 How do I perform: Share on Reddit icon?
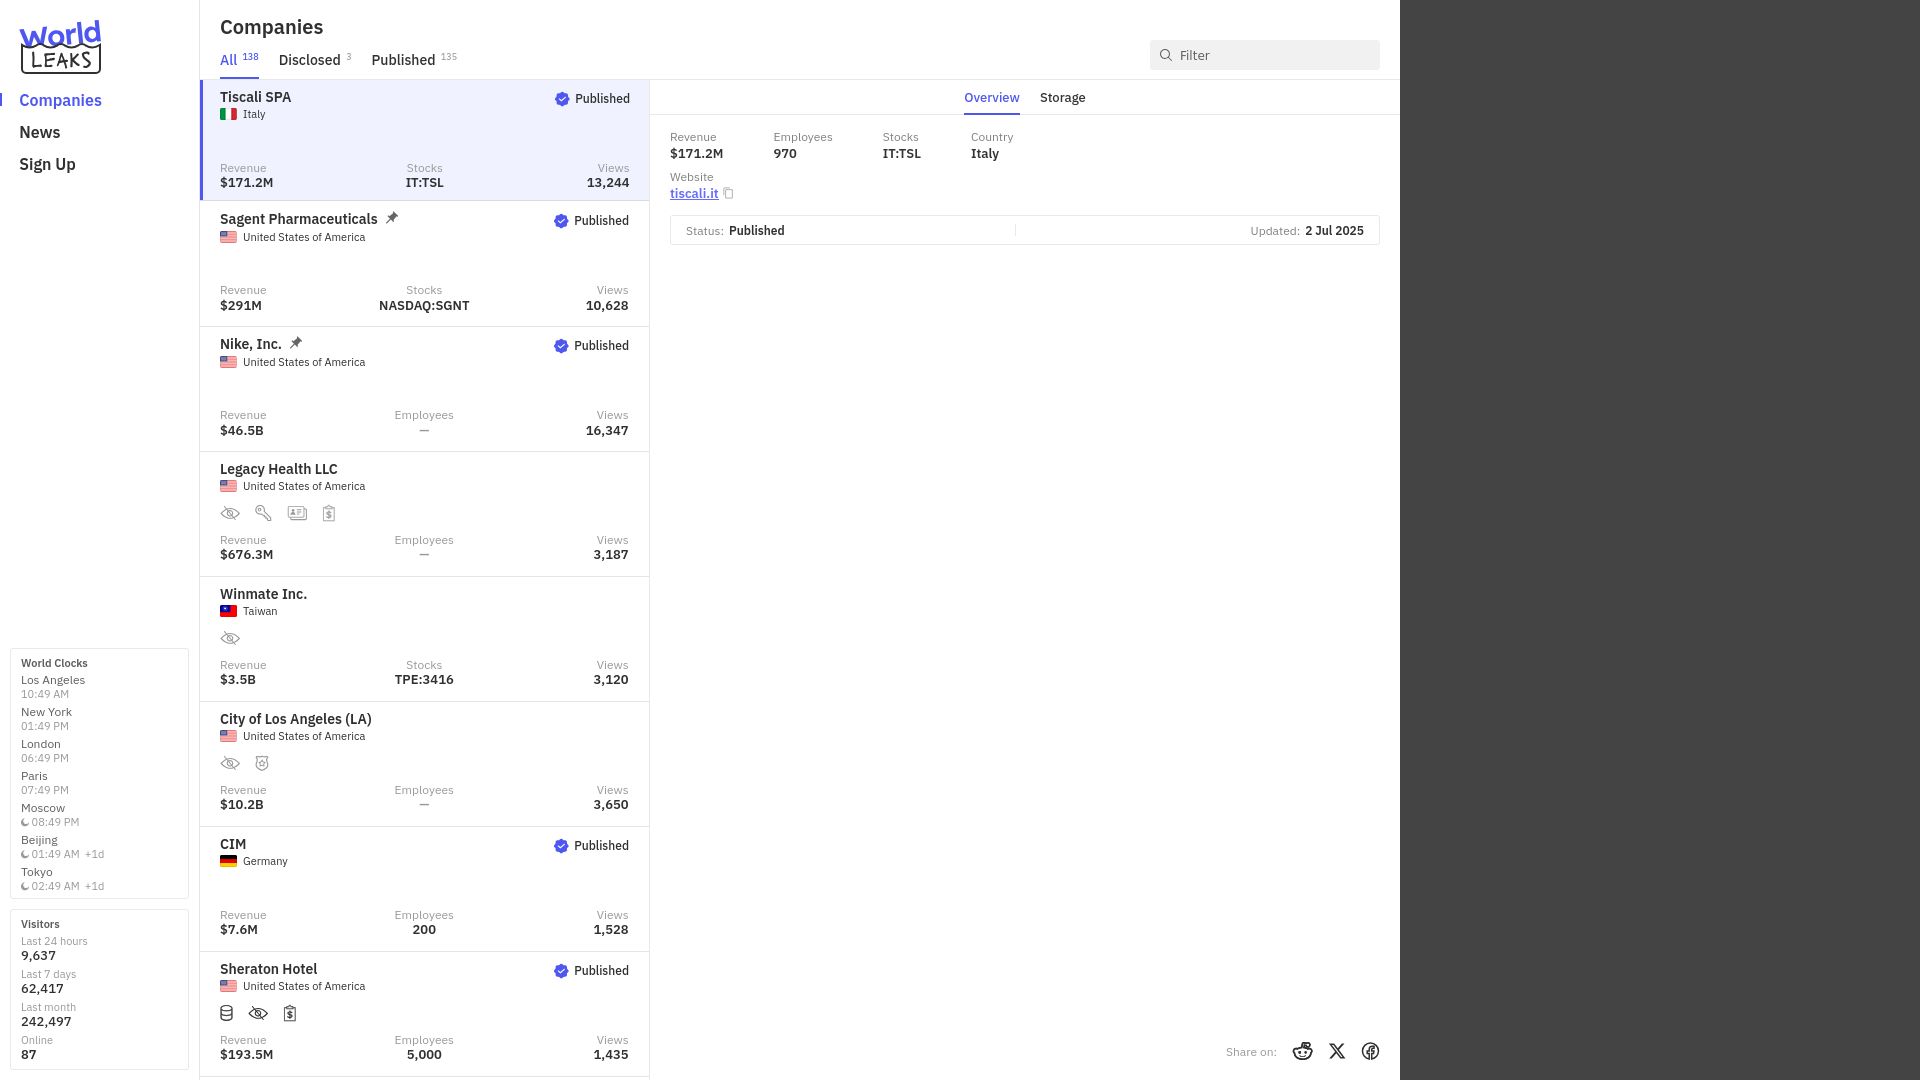coord(1302,1051)
